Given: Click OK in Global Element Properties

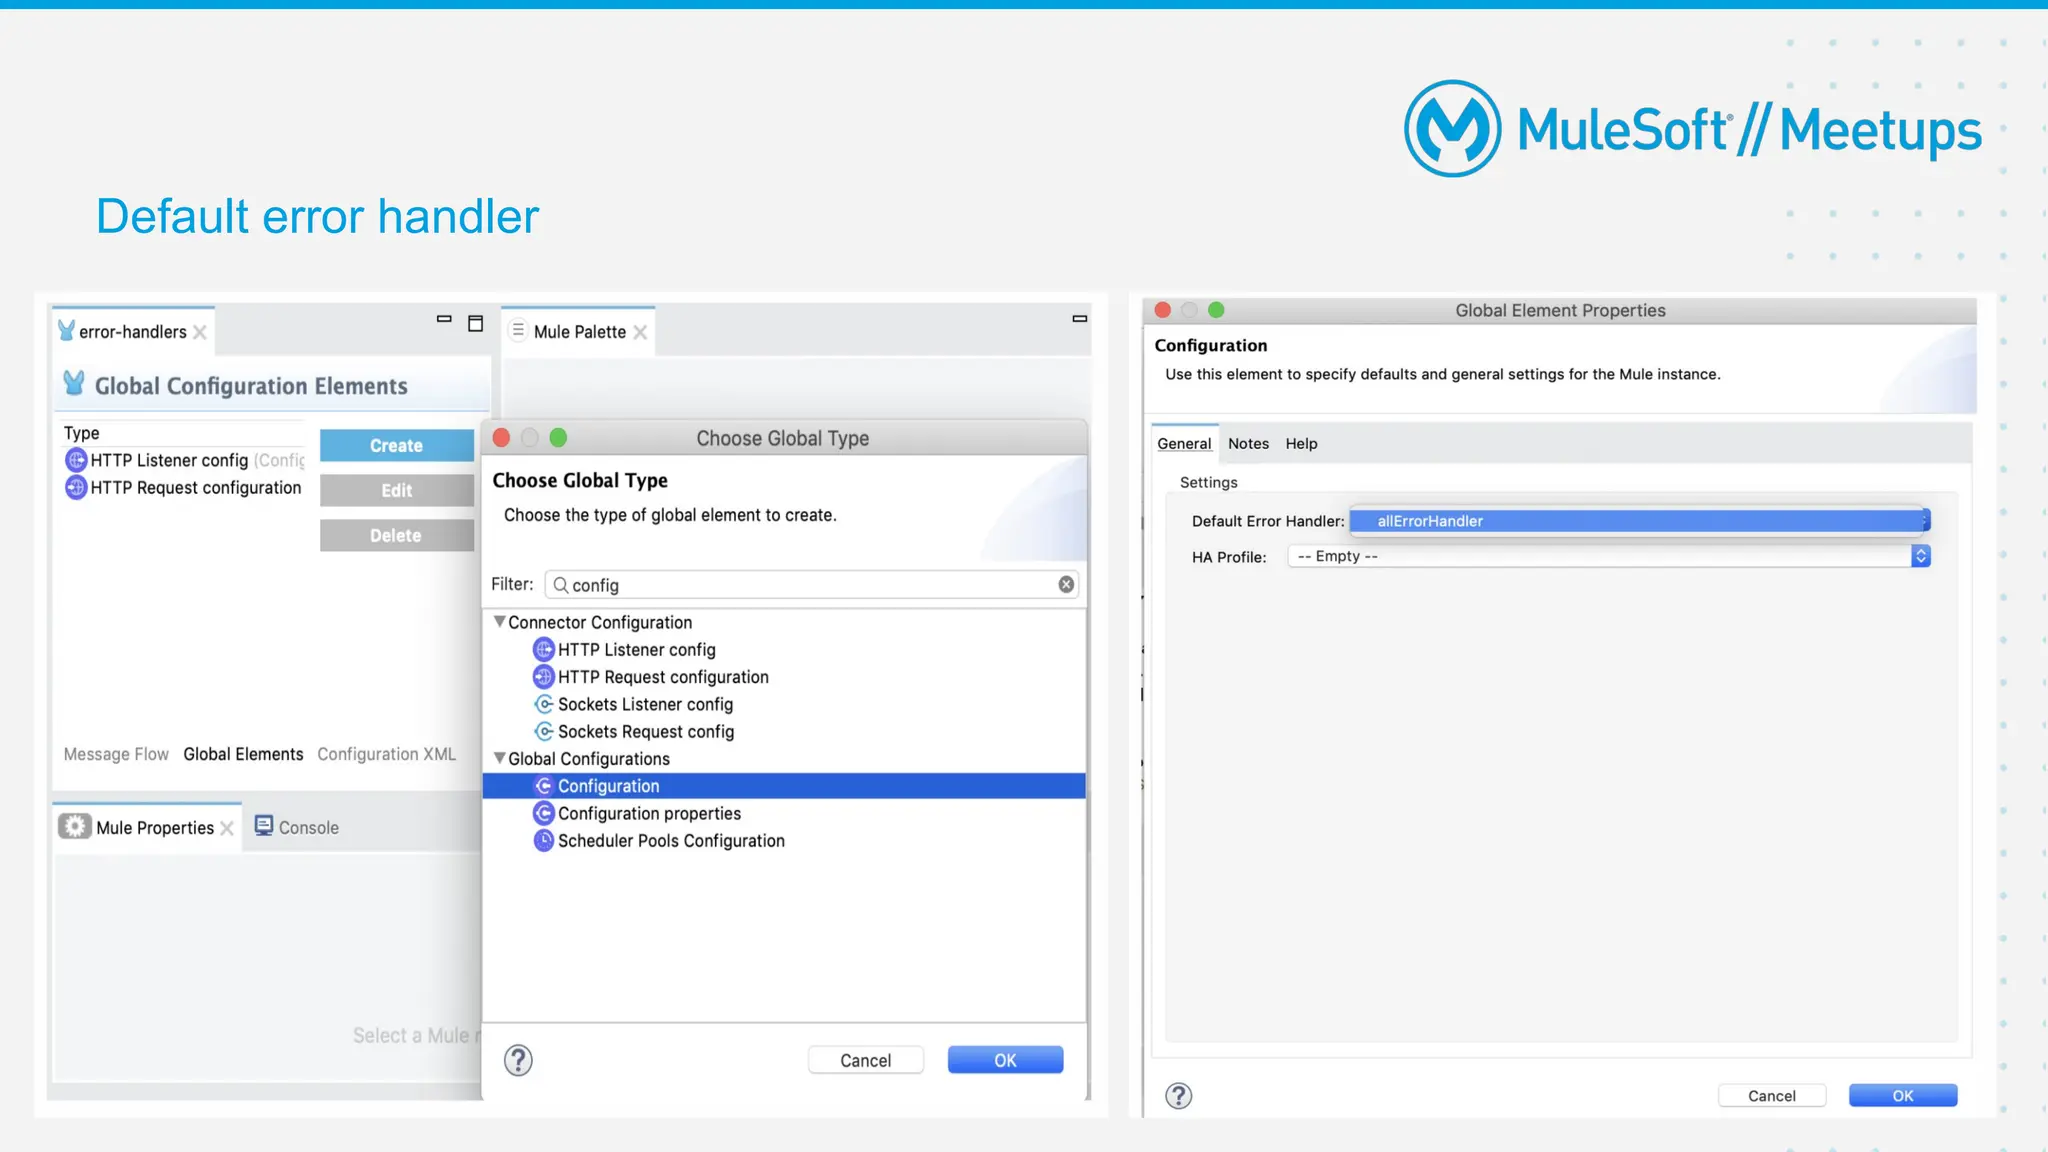Looking at the screenshot, I should [x=1902, y=1096].
